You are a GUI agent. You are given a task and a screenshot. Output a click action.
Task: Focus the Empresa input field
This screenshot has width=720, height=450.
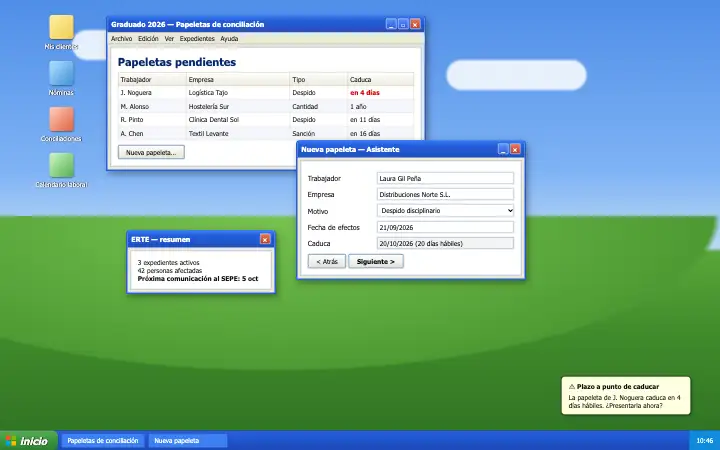pyautogui.click(x=445, y=194)
